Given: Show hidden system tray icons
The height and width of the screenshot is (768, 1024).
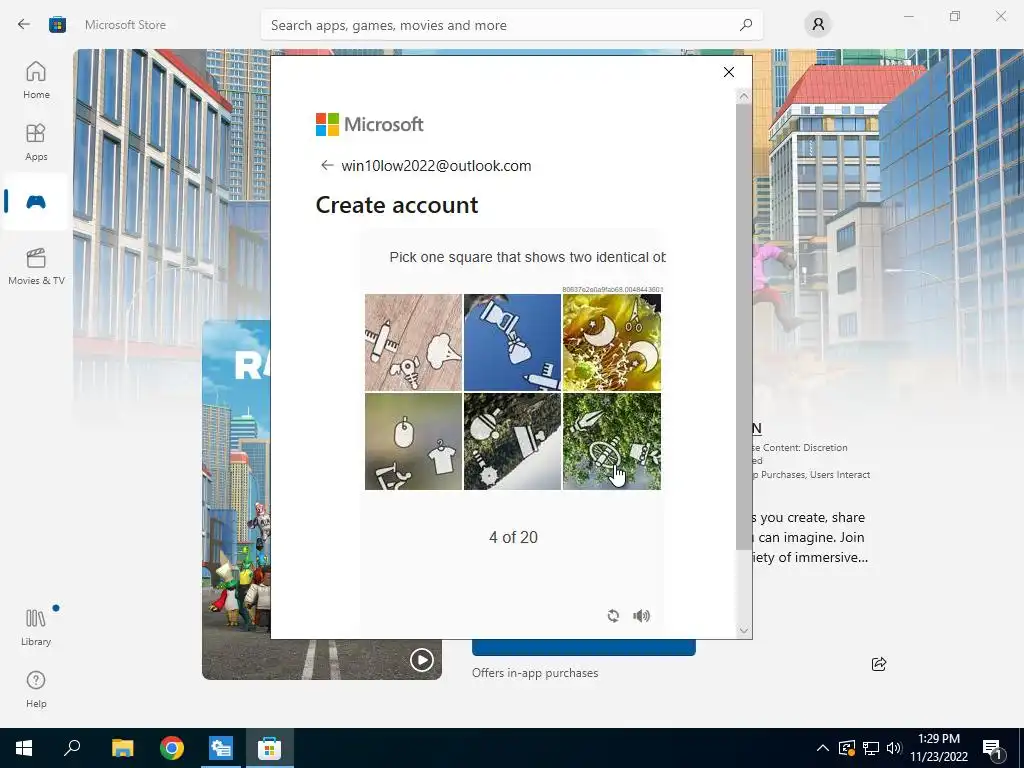Looking at the screenshot, I should pos(823,748).
